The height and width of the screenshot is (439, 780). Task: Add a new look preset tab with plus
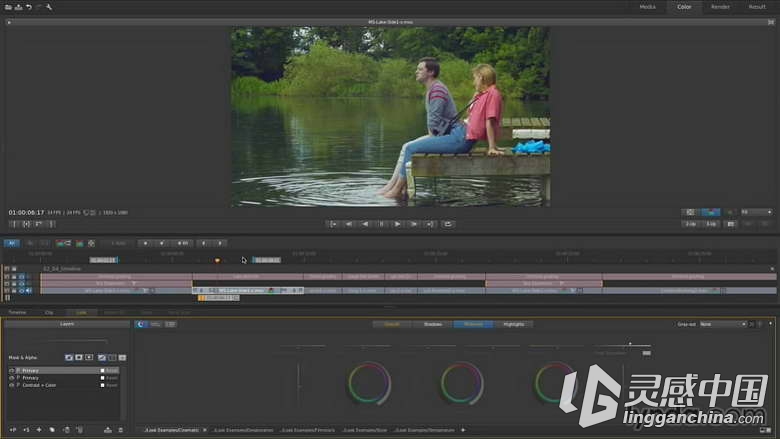coord(463,430)
